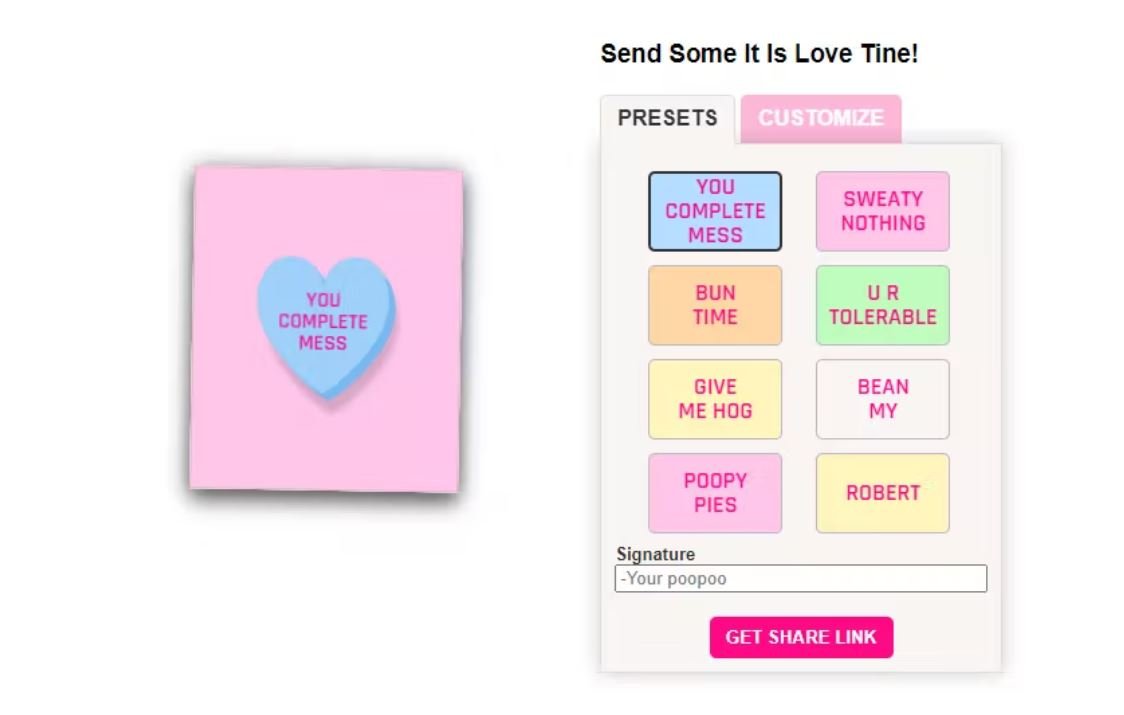The width and height of the screenshot is (1124, 715).
Task: Click the Send Some It Is Love Tine heading
Action: [759, 54]
